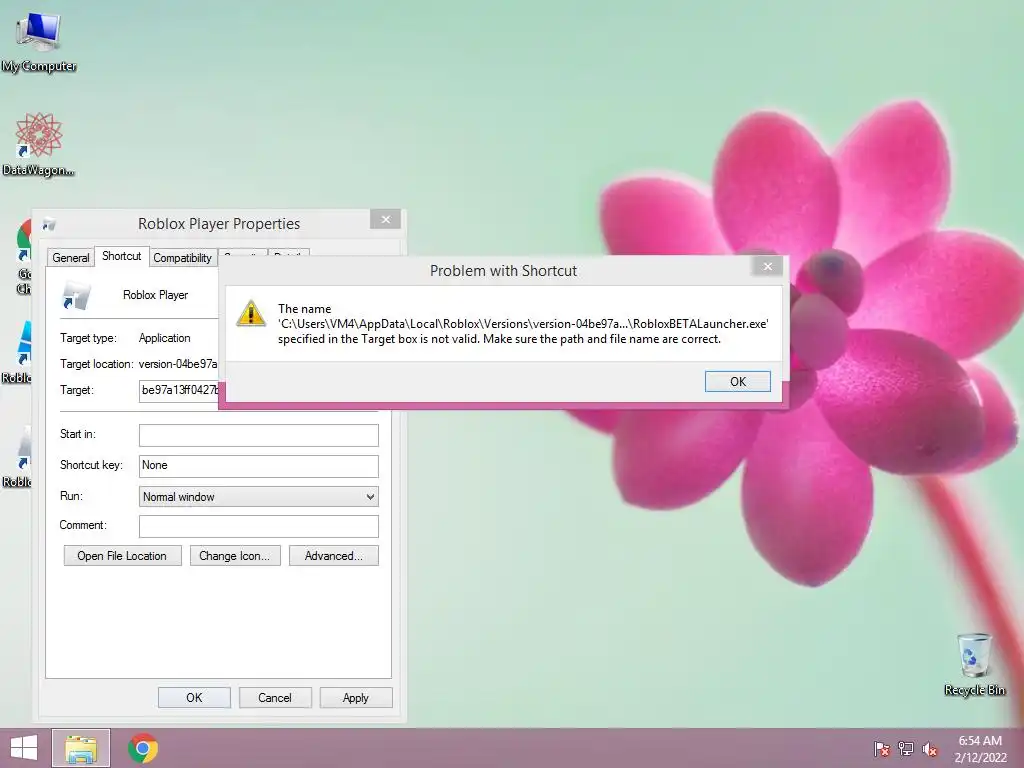Click the Windows Start button
Image resolution: width=1024 pixels, height=768 pixels.
coord(24,748)
